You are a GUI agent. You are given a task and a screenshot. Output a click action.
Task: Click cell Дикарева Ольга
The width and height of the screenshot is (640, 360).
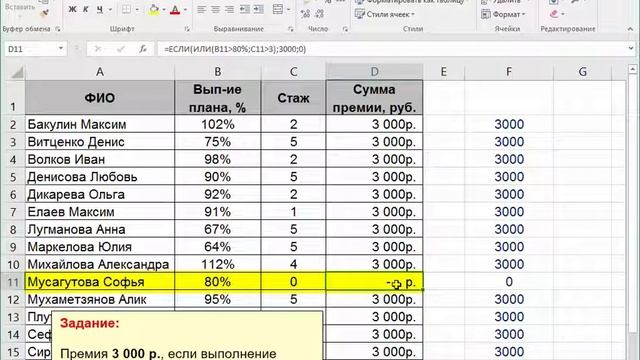pyautogui.click(x=100, y=194)
